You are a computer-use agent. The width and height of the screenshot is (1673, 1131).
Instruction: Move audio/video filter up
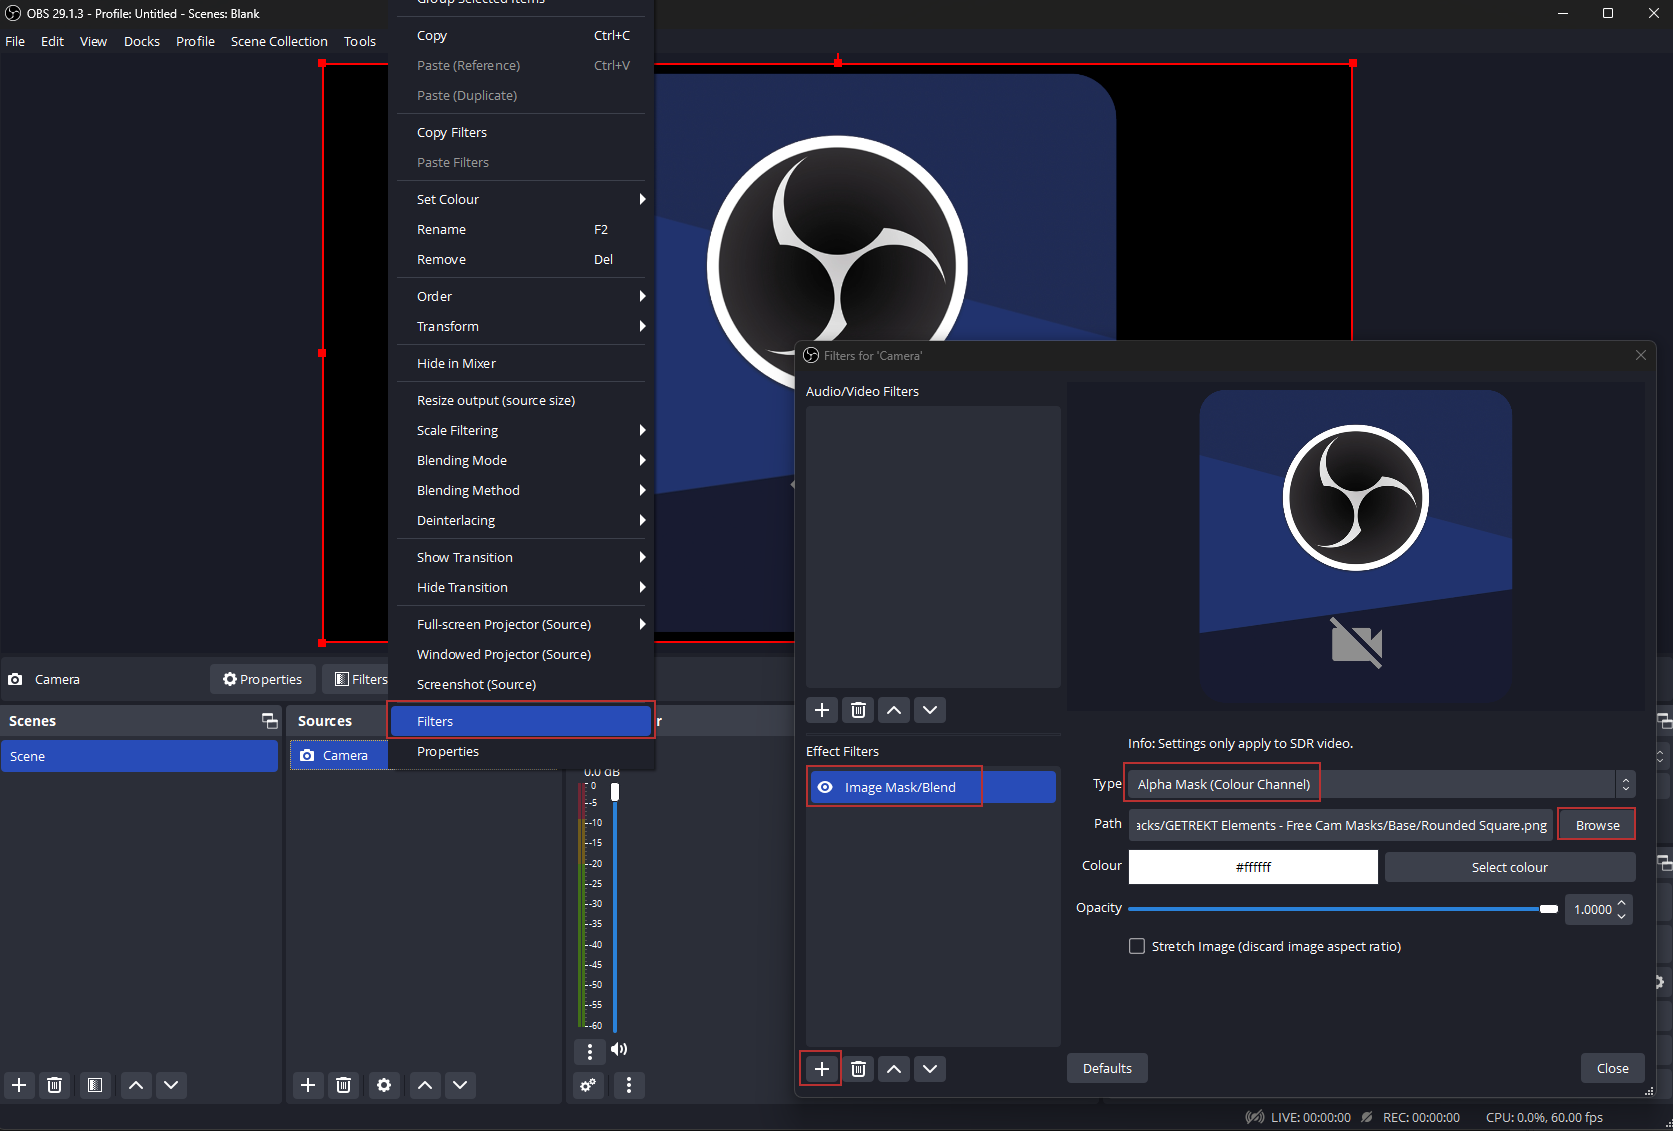click(894, 710)
